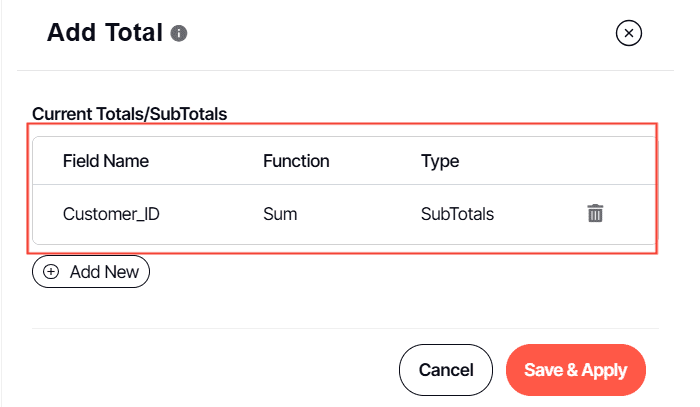Click the Type column header
700x407 pixels.
pyautogui.click(x=440, y=160)
